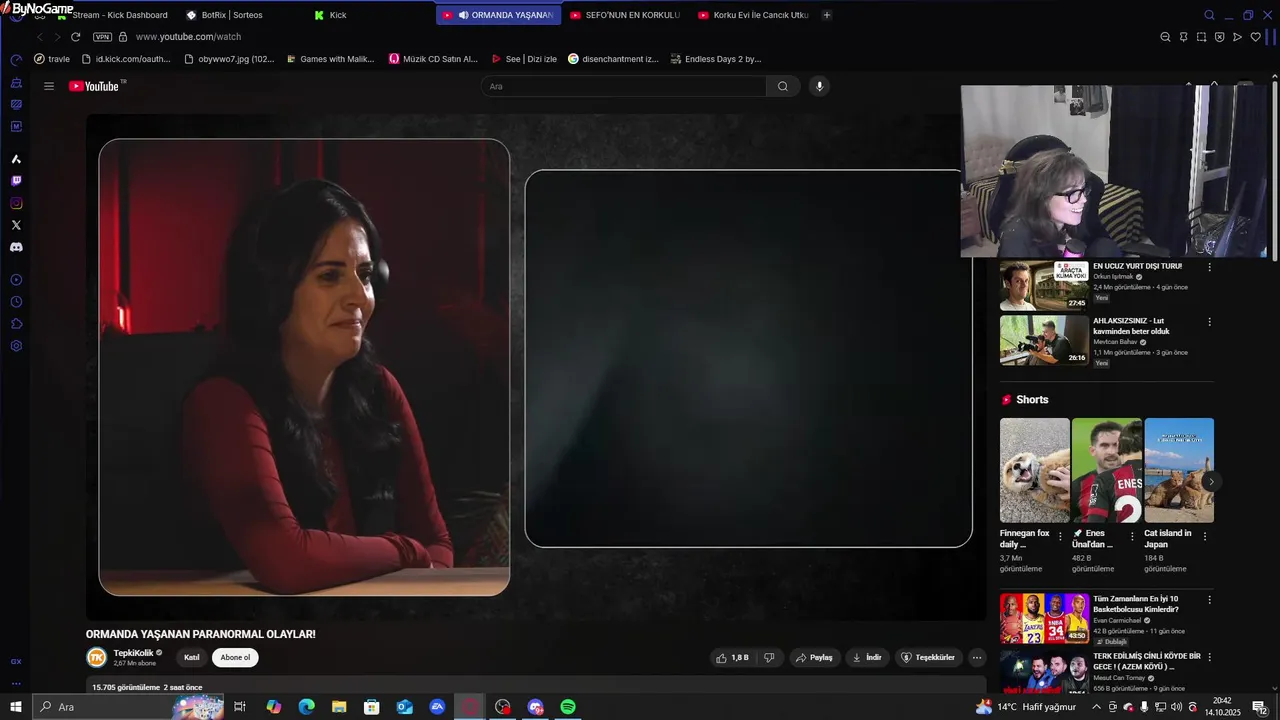Click the Abone ol subscribe button

(235, 657)
